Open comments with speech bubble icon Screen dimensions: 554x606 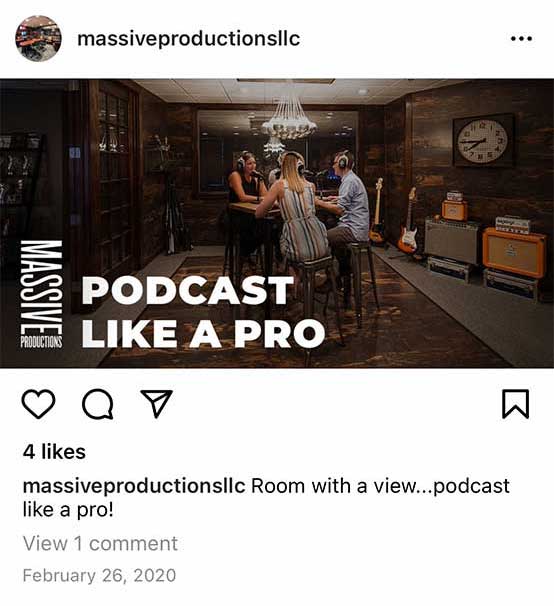pyautogui.click(x=98, y=404)
